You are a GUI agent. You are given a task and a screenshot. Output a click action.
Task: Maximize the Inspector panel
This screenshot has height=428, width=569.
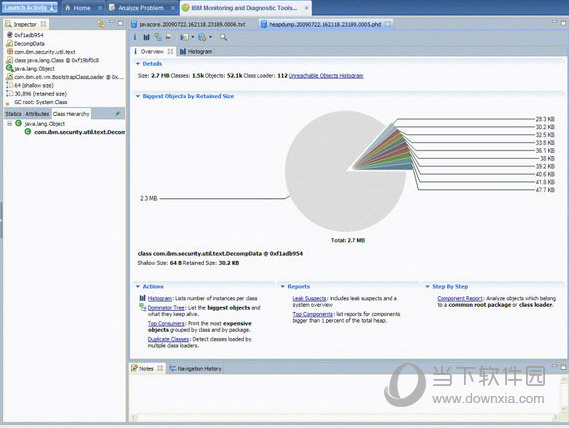click(x=120, y=23)
